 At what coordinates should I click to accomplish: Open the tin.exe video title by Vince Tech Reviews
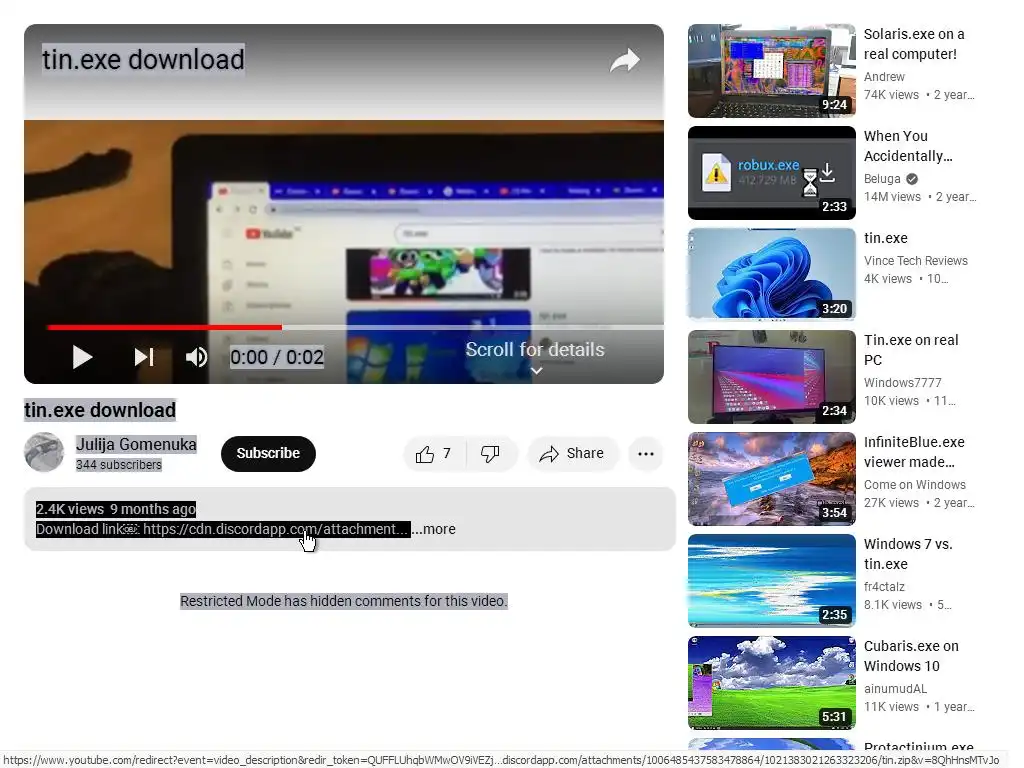[x=886, y=238]
